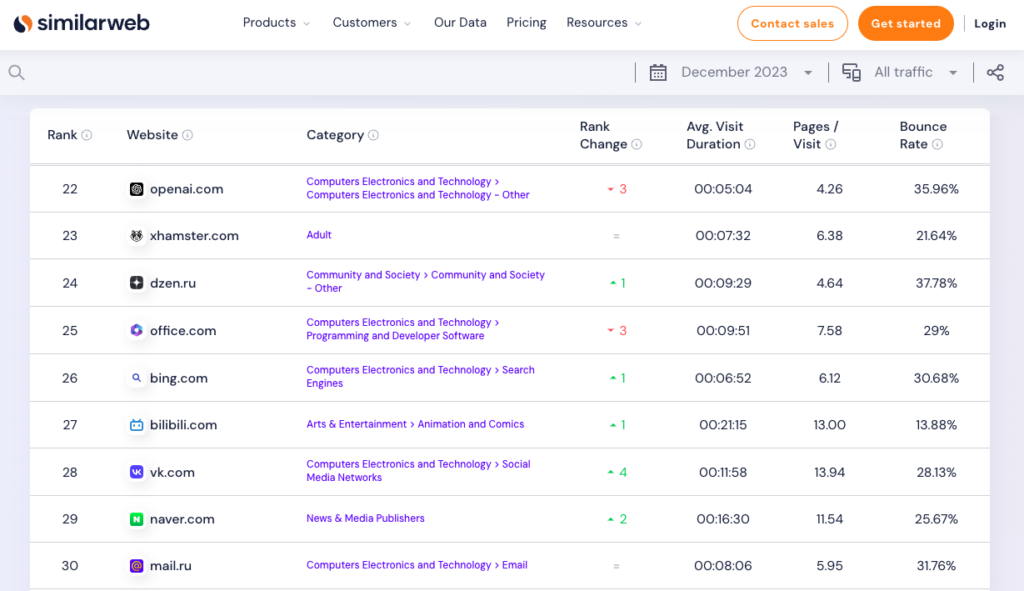Screen dimensions: 1024x591
Task: Click the Search Engines category link
Action: coord(421,377)
